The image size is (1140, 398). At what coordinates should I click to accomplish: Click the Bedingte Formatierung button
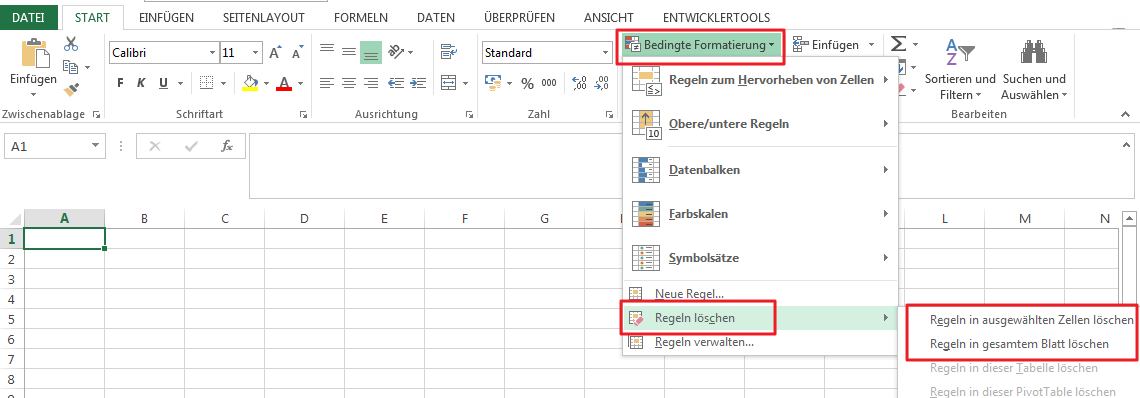click(700, 46)
